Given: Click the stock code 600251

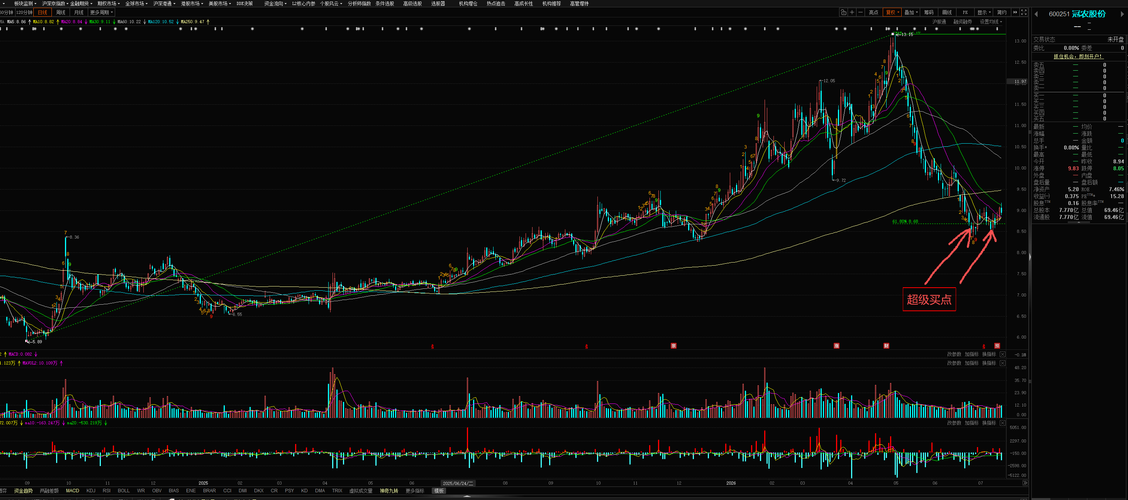Looking at the screenshot, I should pos(1058,14).
